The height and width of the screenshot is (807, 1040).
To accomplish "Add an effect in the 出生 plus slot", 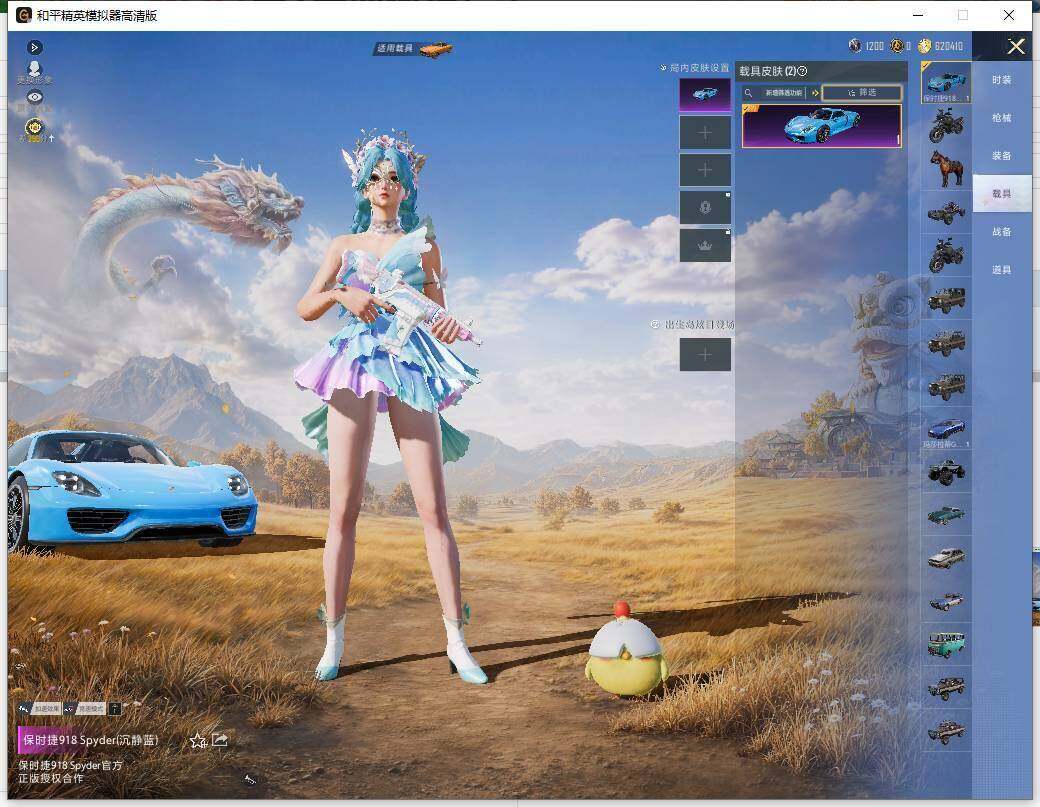I will (x=705, y=355).
